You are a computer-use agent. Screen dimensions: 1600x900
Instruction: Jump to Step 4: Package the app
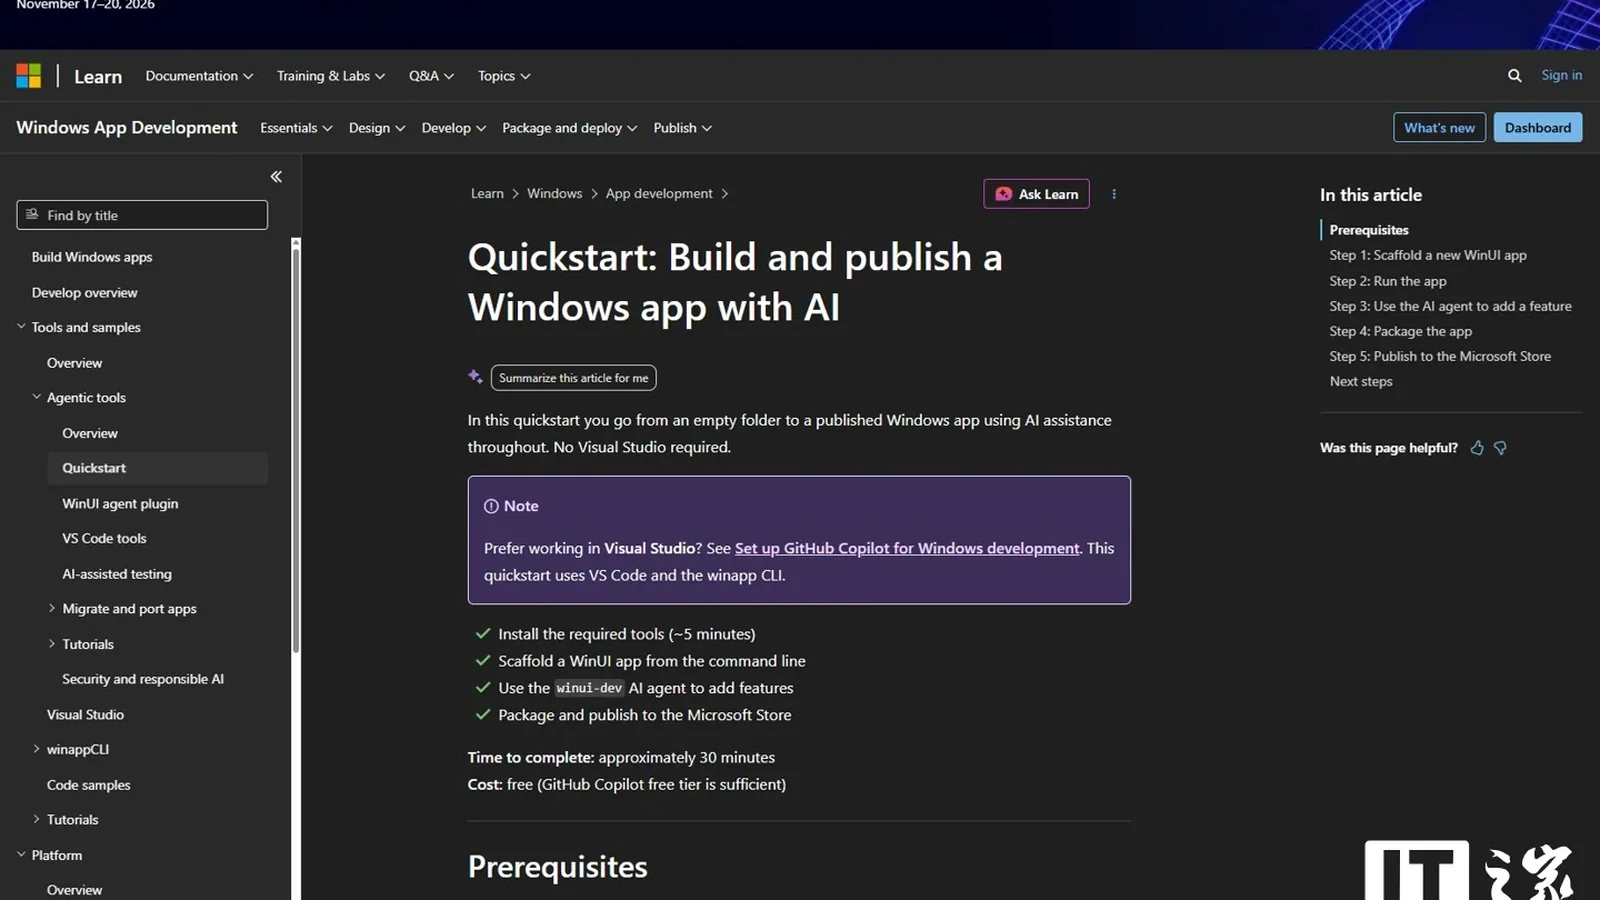click(1401, 331)
